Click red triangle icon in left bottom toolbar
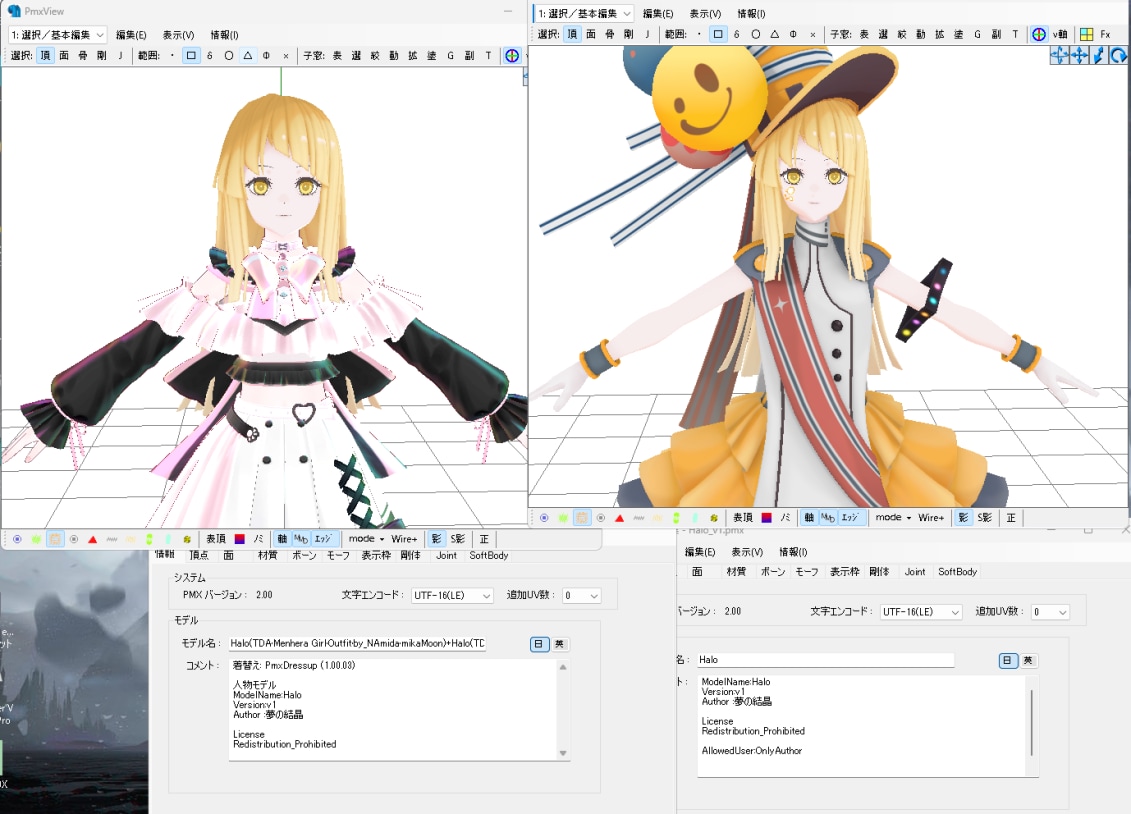The image size is (1131, 814). coord(92,539)
